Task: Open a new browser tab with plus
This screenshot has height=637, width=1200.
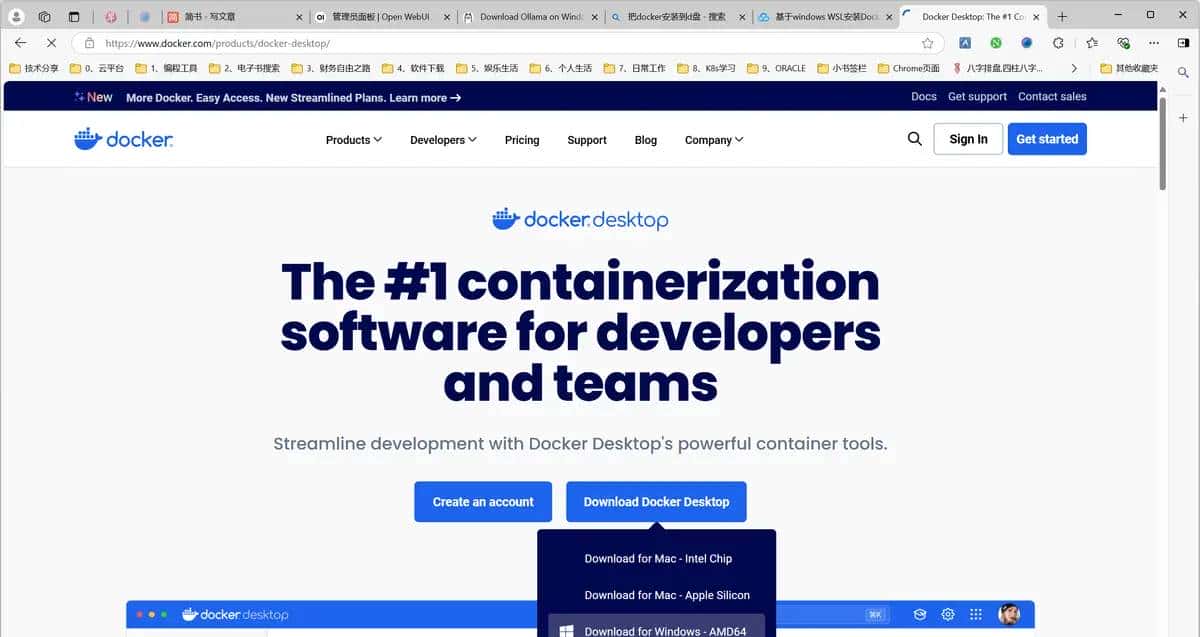Action: click(x=1062, y=17)
